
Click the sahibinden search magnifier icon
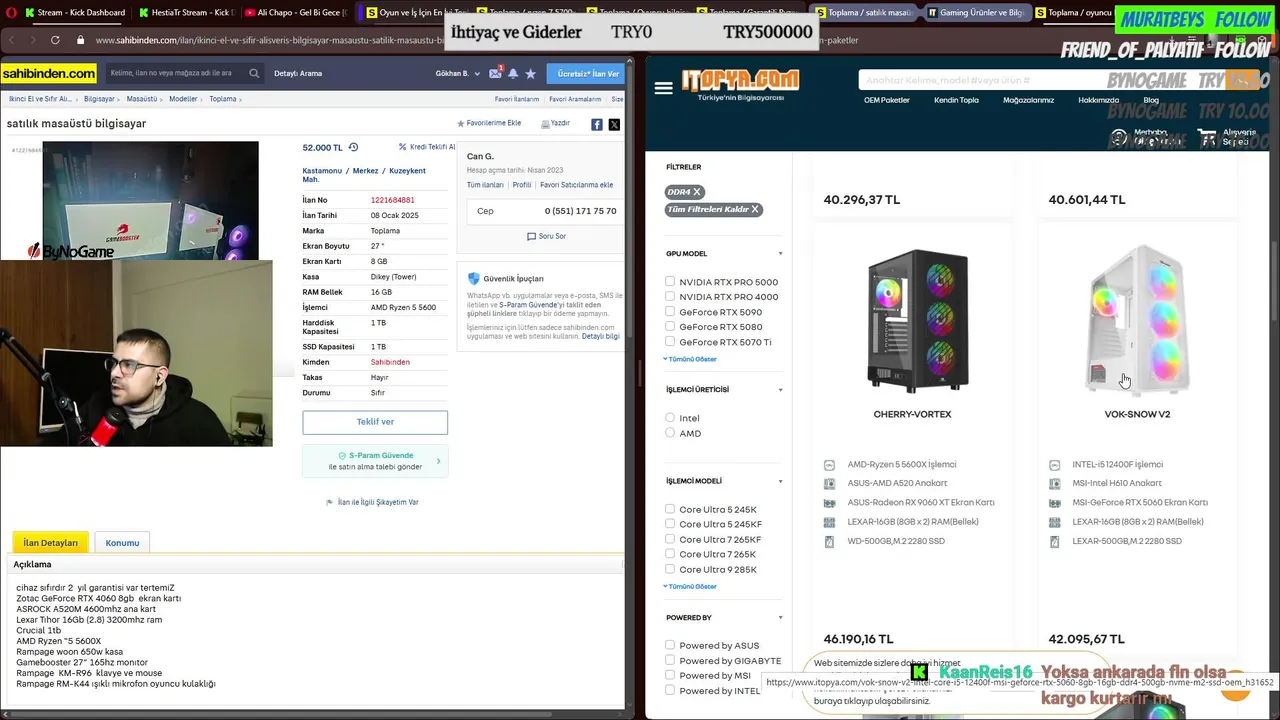click(254, 73)
